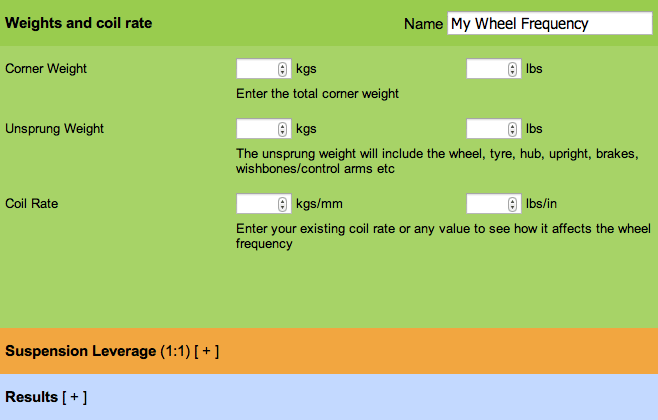Click Coil Rate kgs/mm input field

(256, 204)
